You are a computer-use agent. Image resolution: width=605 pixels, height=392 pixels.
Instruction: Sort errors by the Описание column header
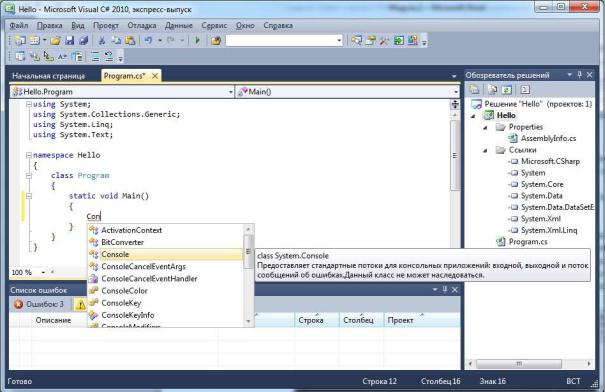(53, 320)
